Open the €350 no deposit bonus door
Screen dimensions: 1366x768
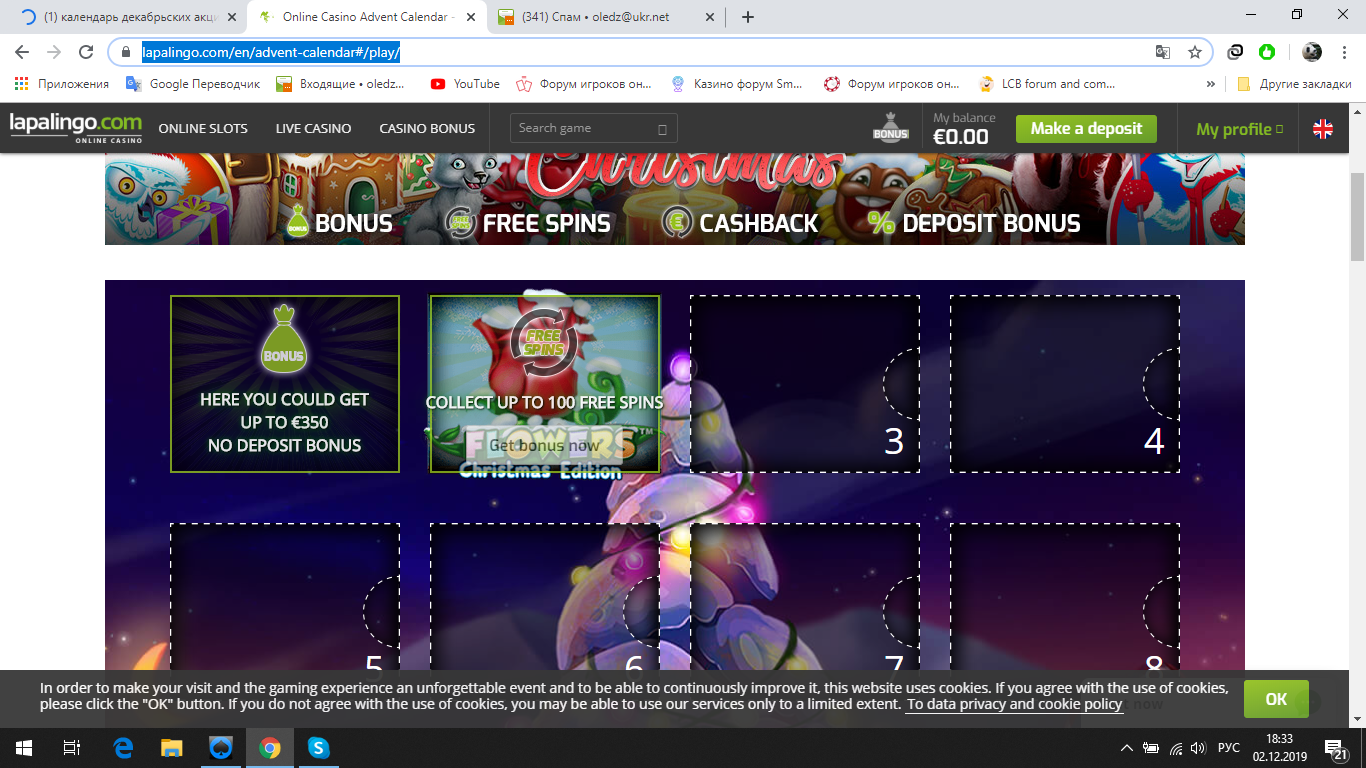click(285, 384)
